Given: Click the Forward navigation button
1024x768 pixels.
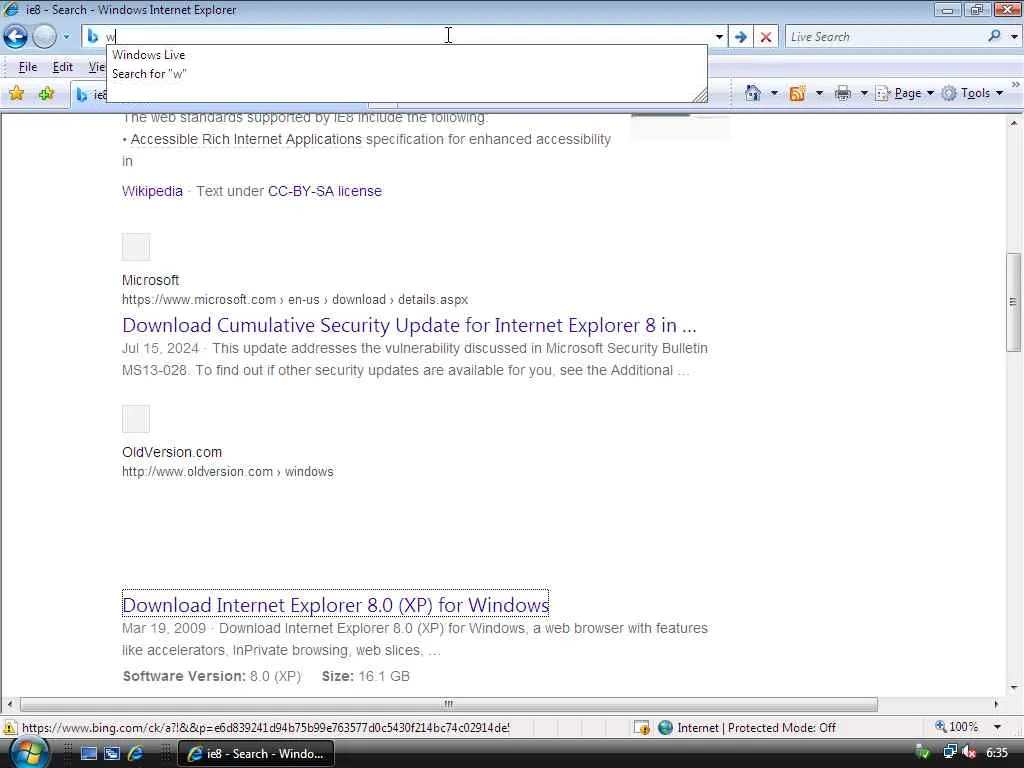Looking at the screenshot, I should pyautogui.click(x=44, y=37).
